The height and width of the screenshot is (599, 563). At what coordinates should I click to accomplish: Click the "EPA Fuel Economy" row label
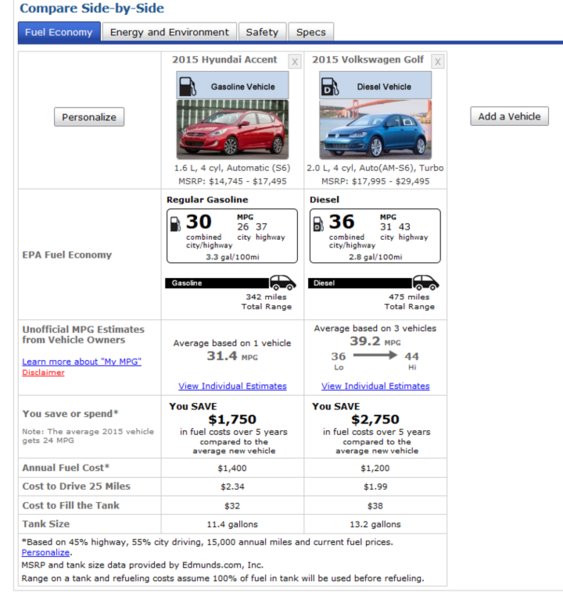pos(67,255)
